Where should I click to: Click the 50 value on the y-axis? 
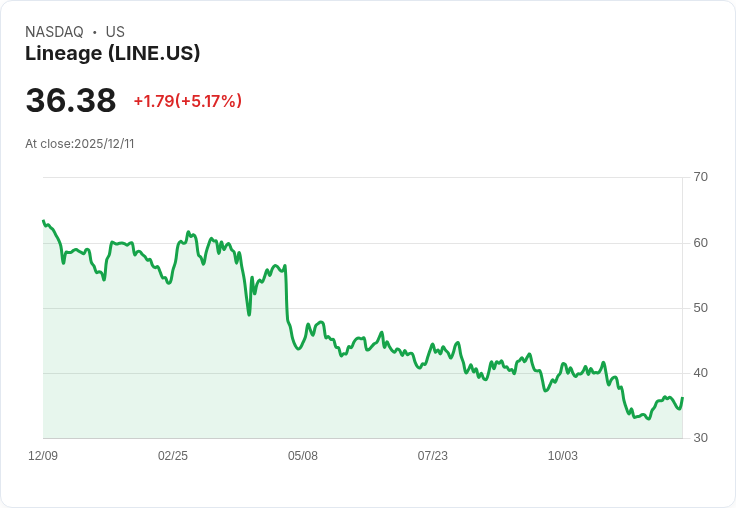coord(700,307)
